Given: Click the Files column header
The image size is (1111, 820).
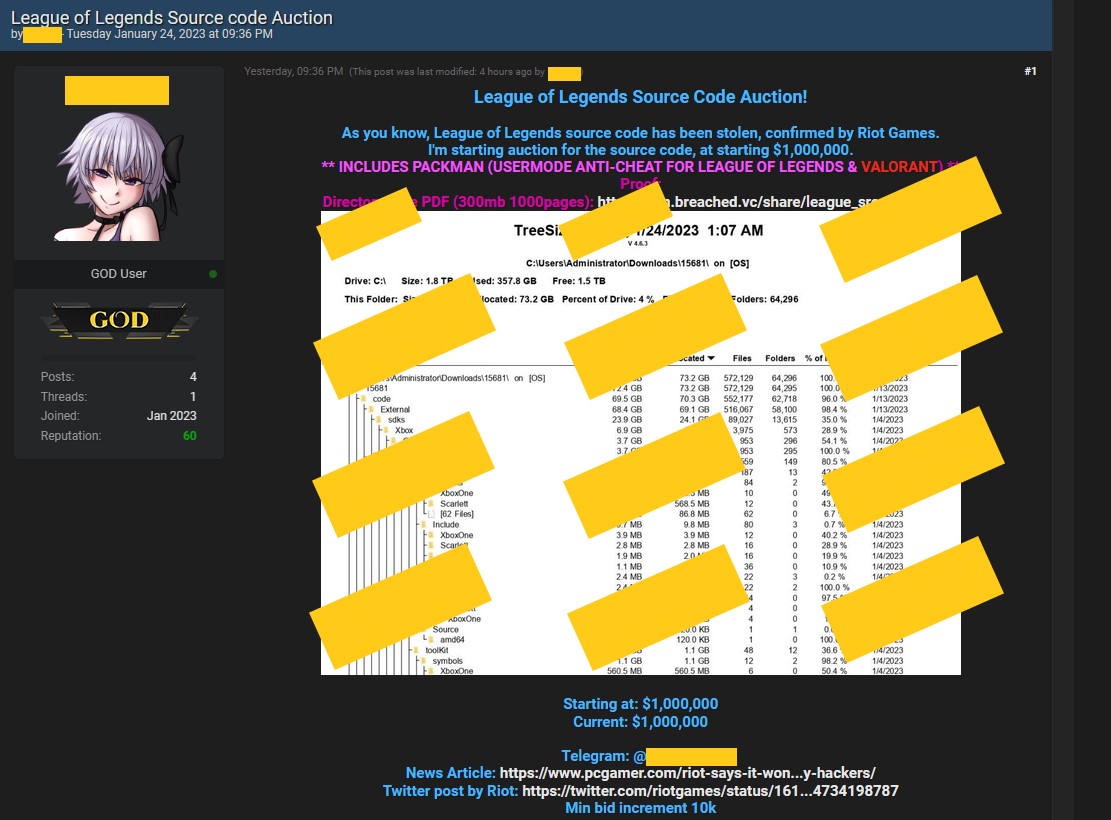Looking at the screenshot, I should [x=742, y=358].
